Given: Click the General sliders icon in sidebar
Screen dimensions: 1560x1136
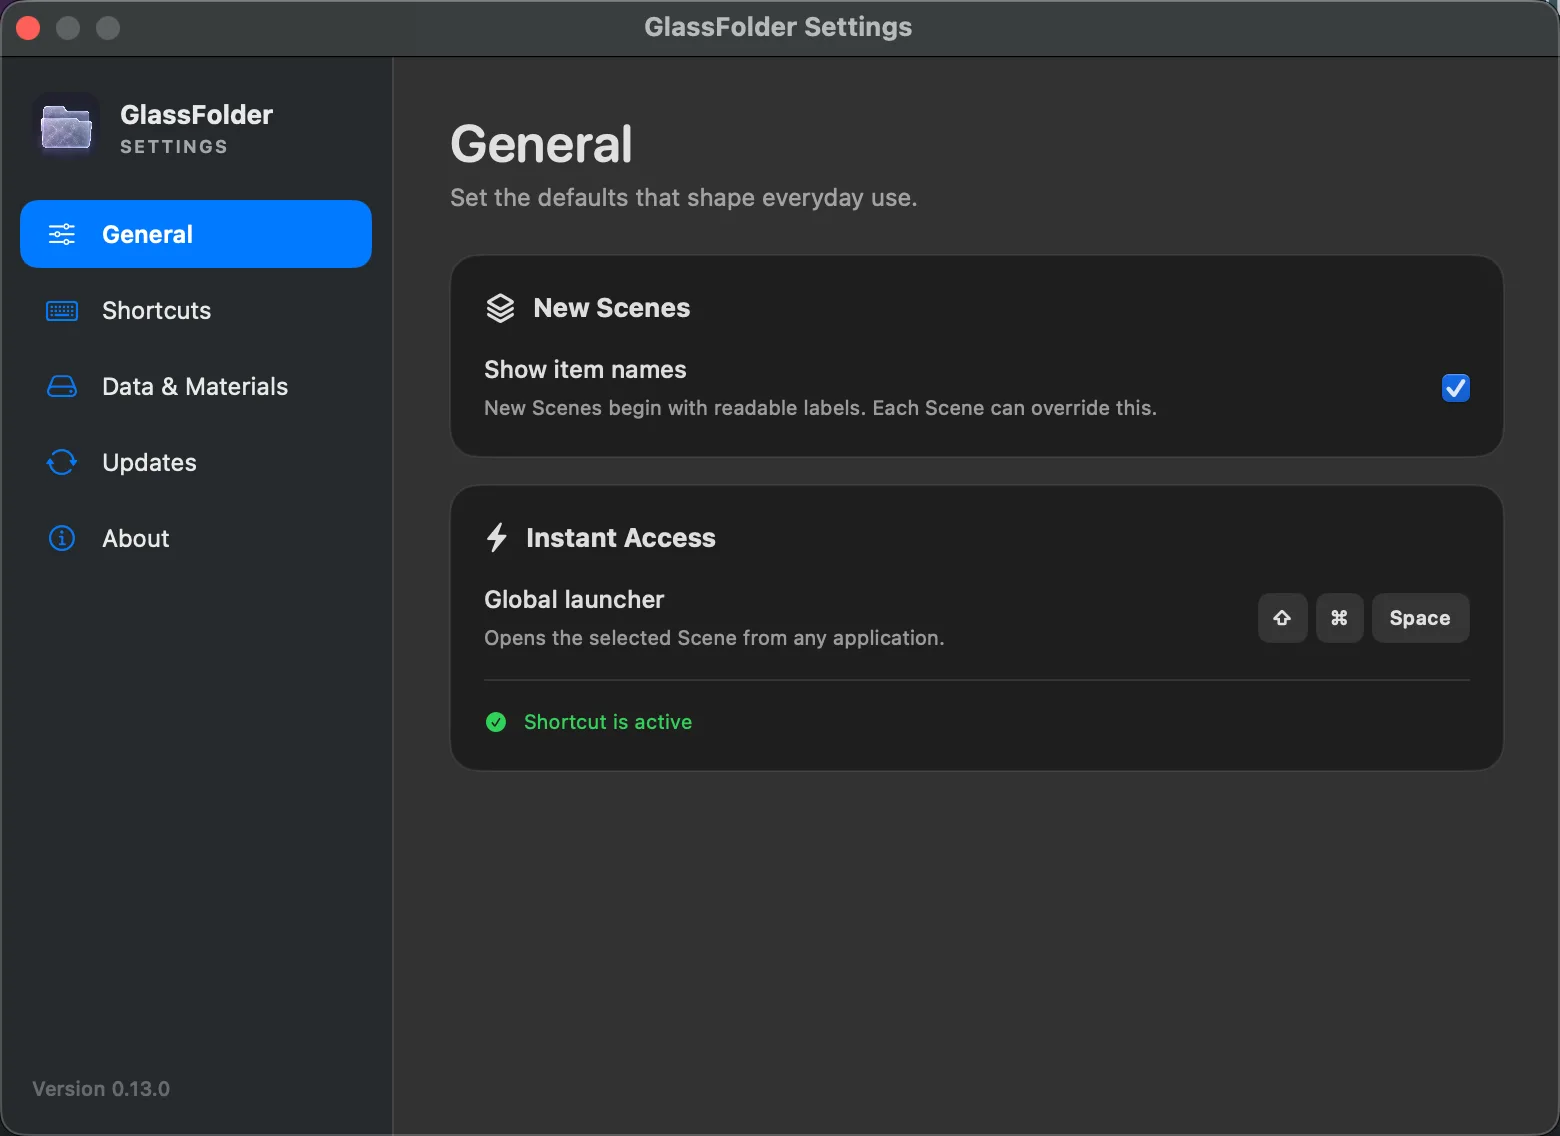Looking at the screenshot, I should tap(62, 234).
